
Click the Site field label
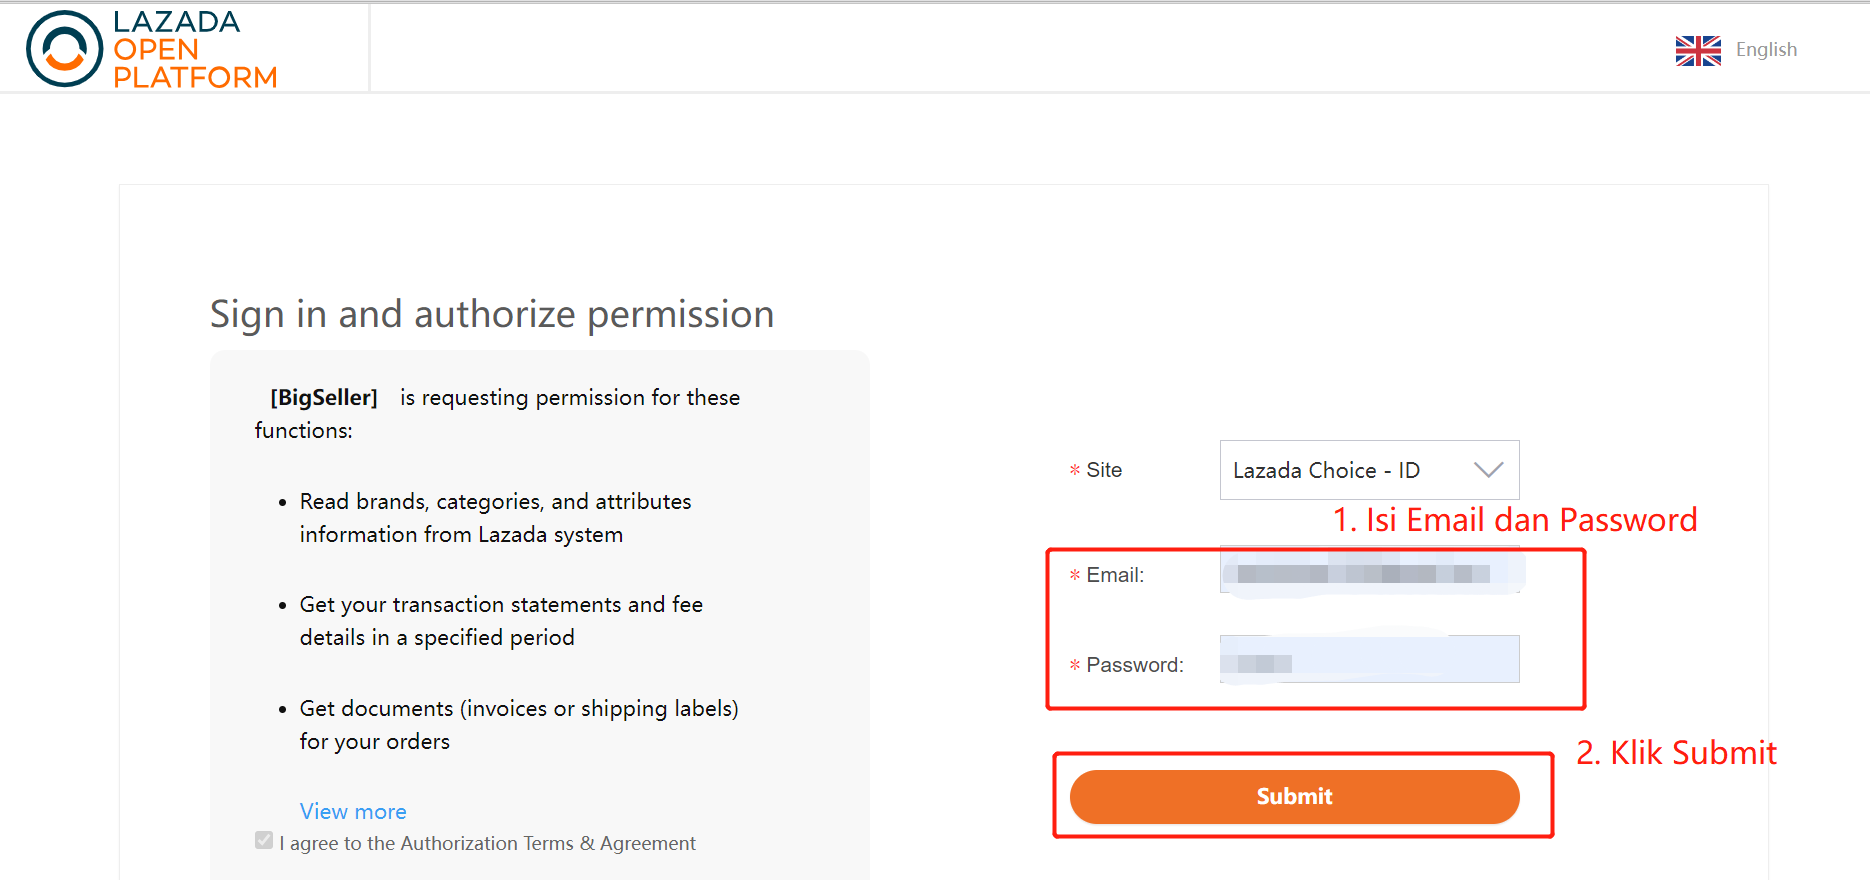pyautogui.click(x=1104, y=470)
